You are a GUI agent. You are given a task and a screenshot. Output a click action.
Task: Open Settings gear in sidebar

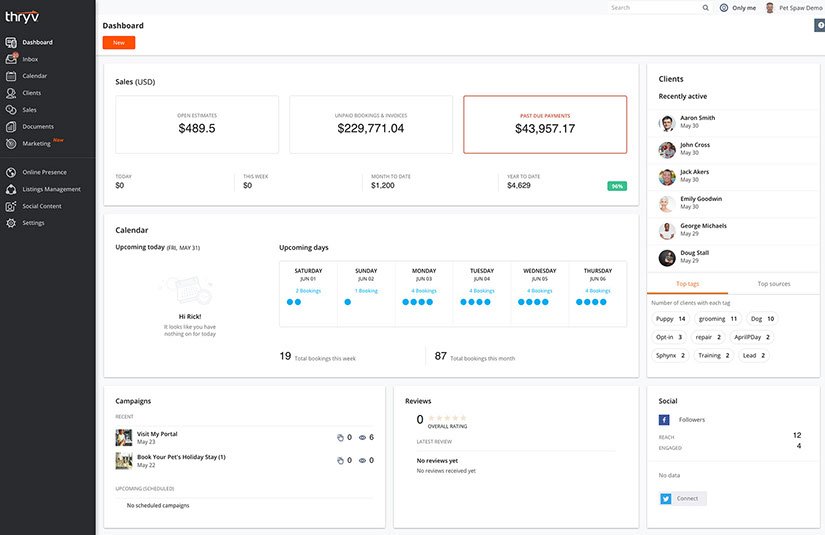(11, 223)
